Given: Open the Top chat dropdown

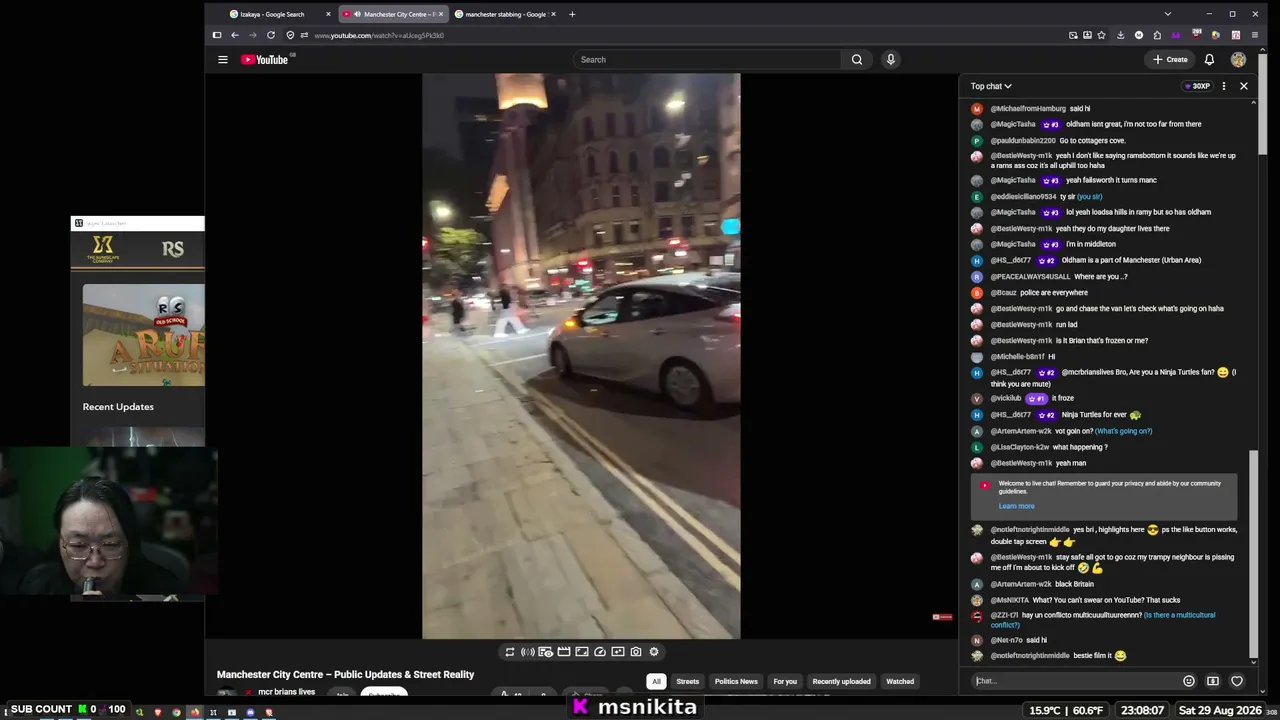Looking at the screenshot, I should click(991, 86).
